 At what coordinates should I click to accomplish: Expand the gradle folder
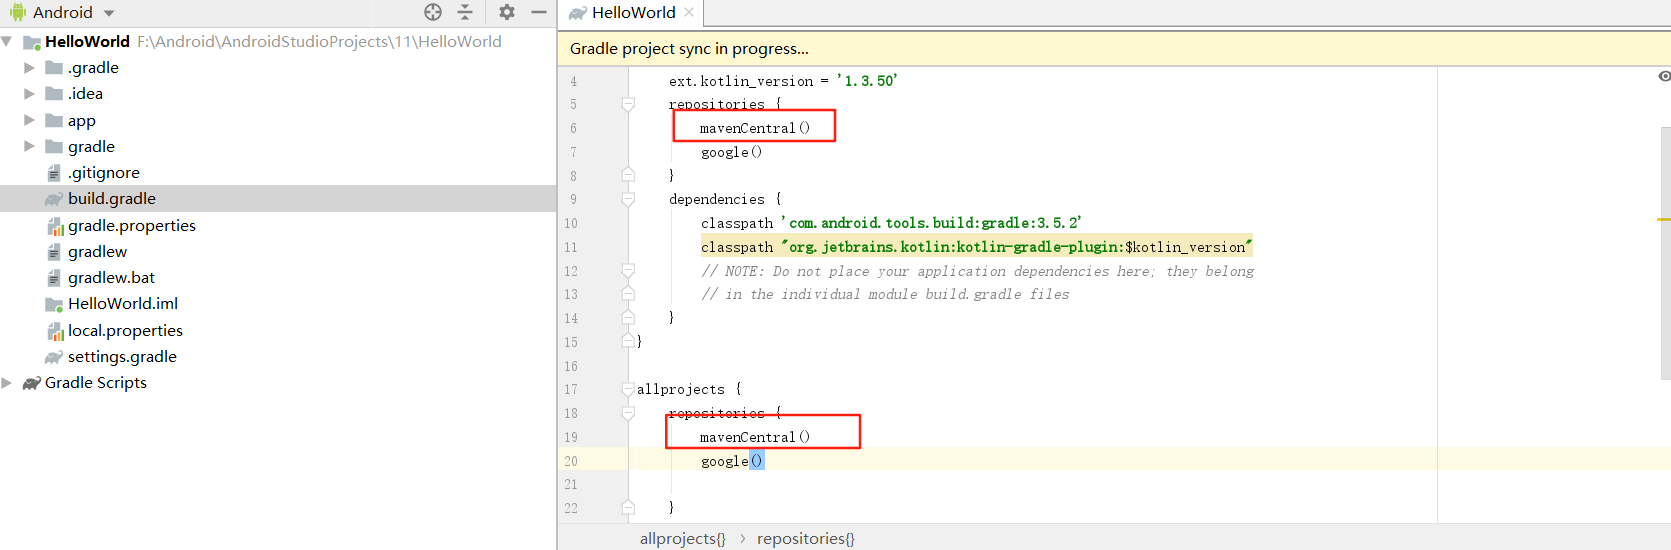29,146
